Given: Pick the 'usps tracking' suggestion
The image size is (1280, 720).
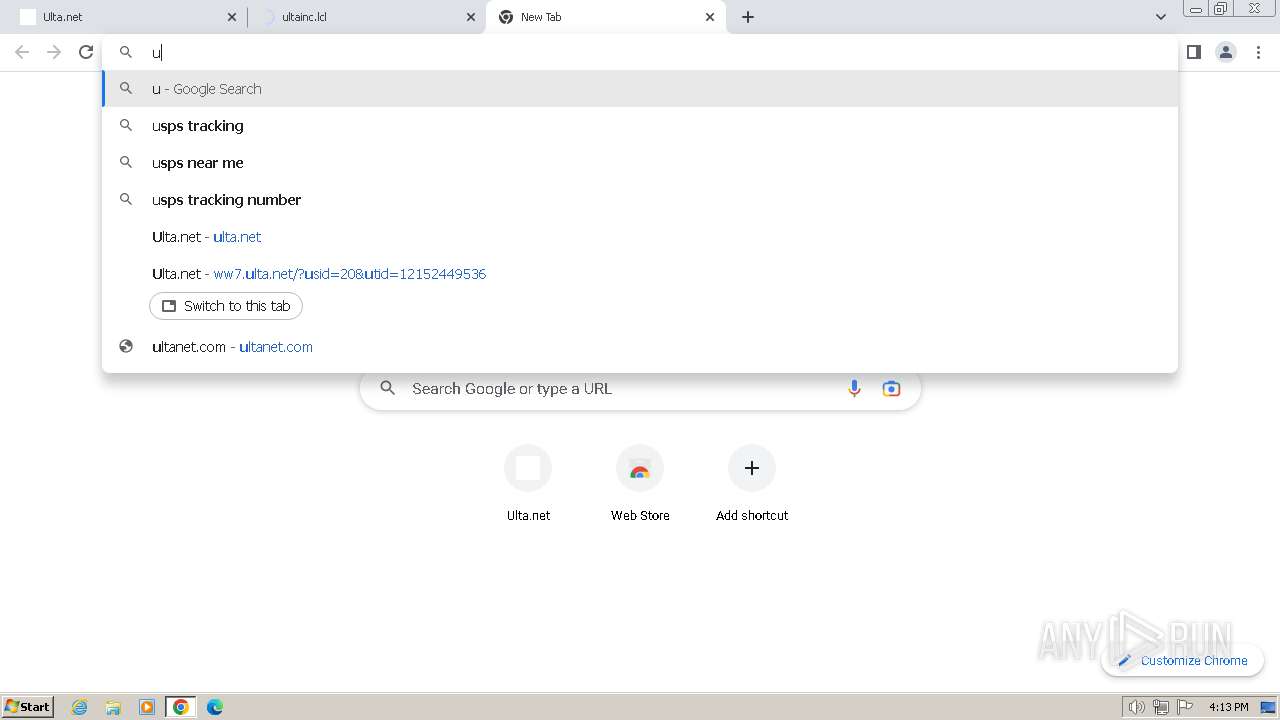Looking at the screenshot, I should 640,126.
